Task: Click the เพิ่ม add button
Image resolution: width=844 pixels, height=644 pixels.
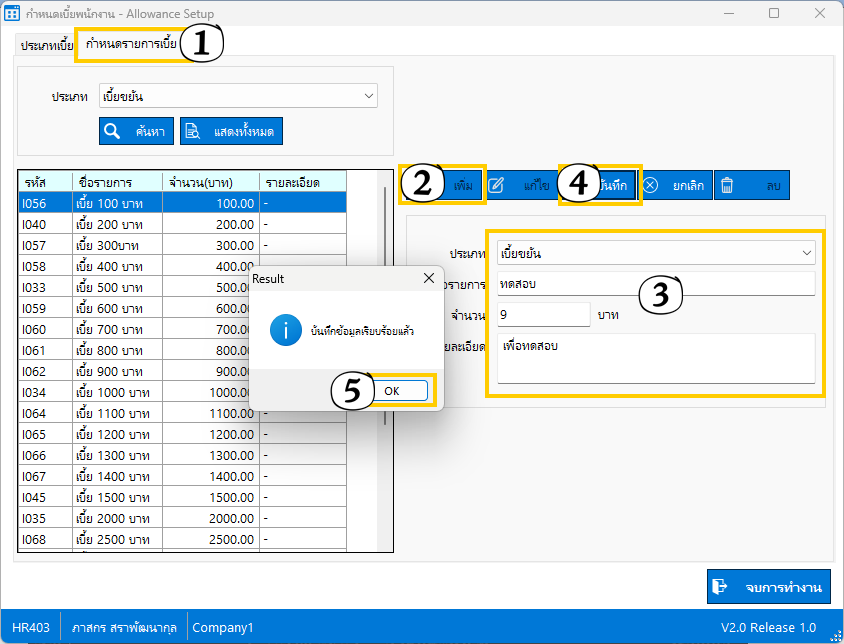Action: pos(463,185)
